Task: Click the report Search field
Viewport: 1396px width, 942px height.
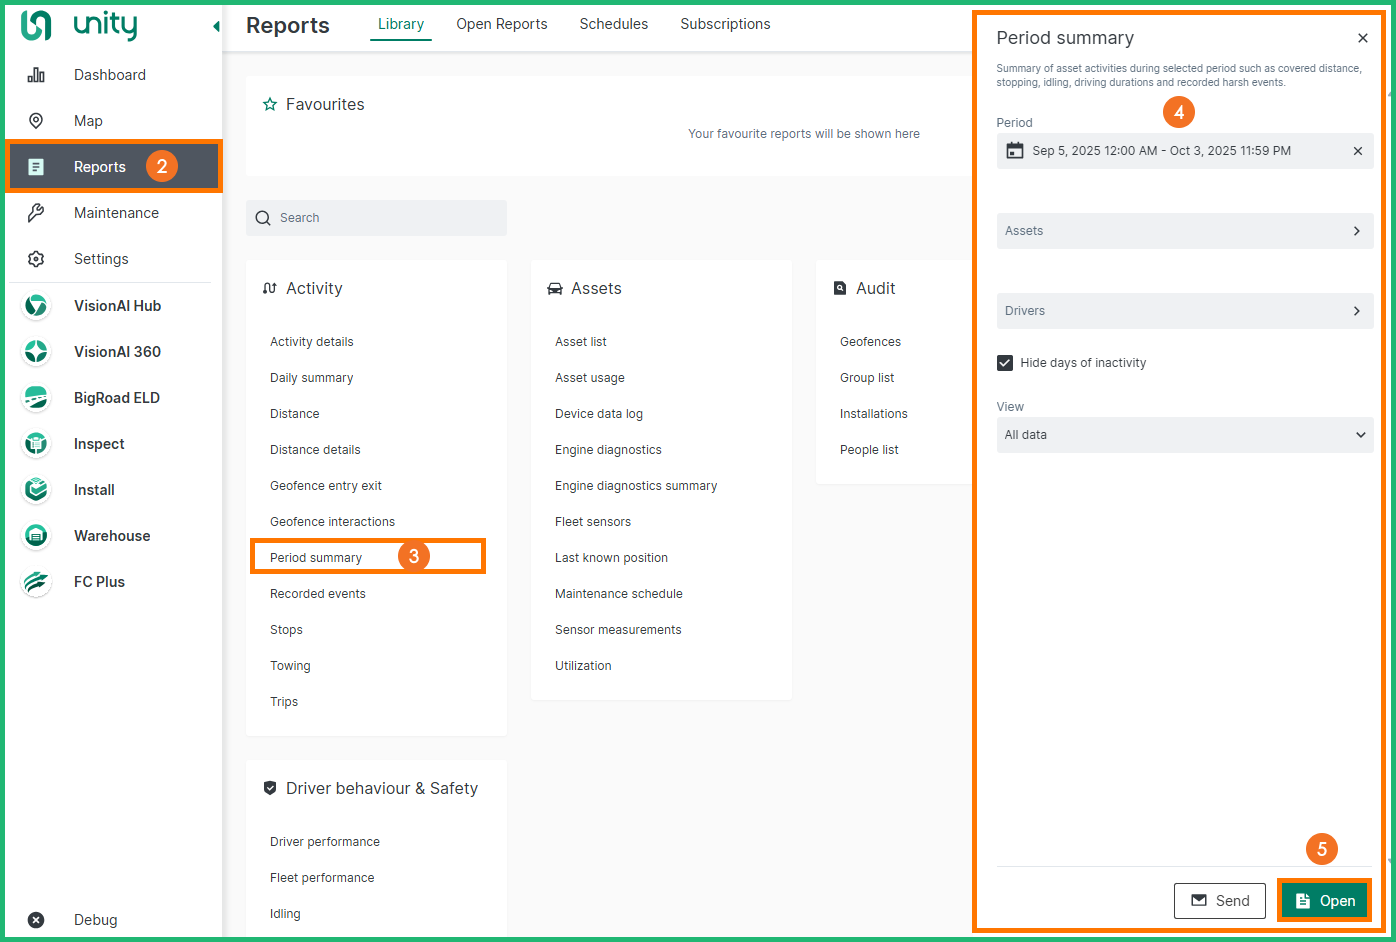Action: pos(376,218)
